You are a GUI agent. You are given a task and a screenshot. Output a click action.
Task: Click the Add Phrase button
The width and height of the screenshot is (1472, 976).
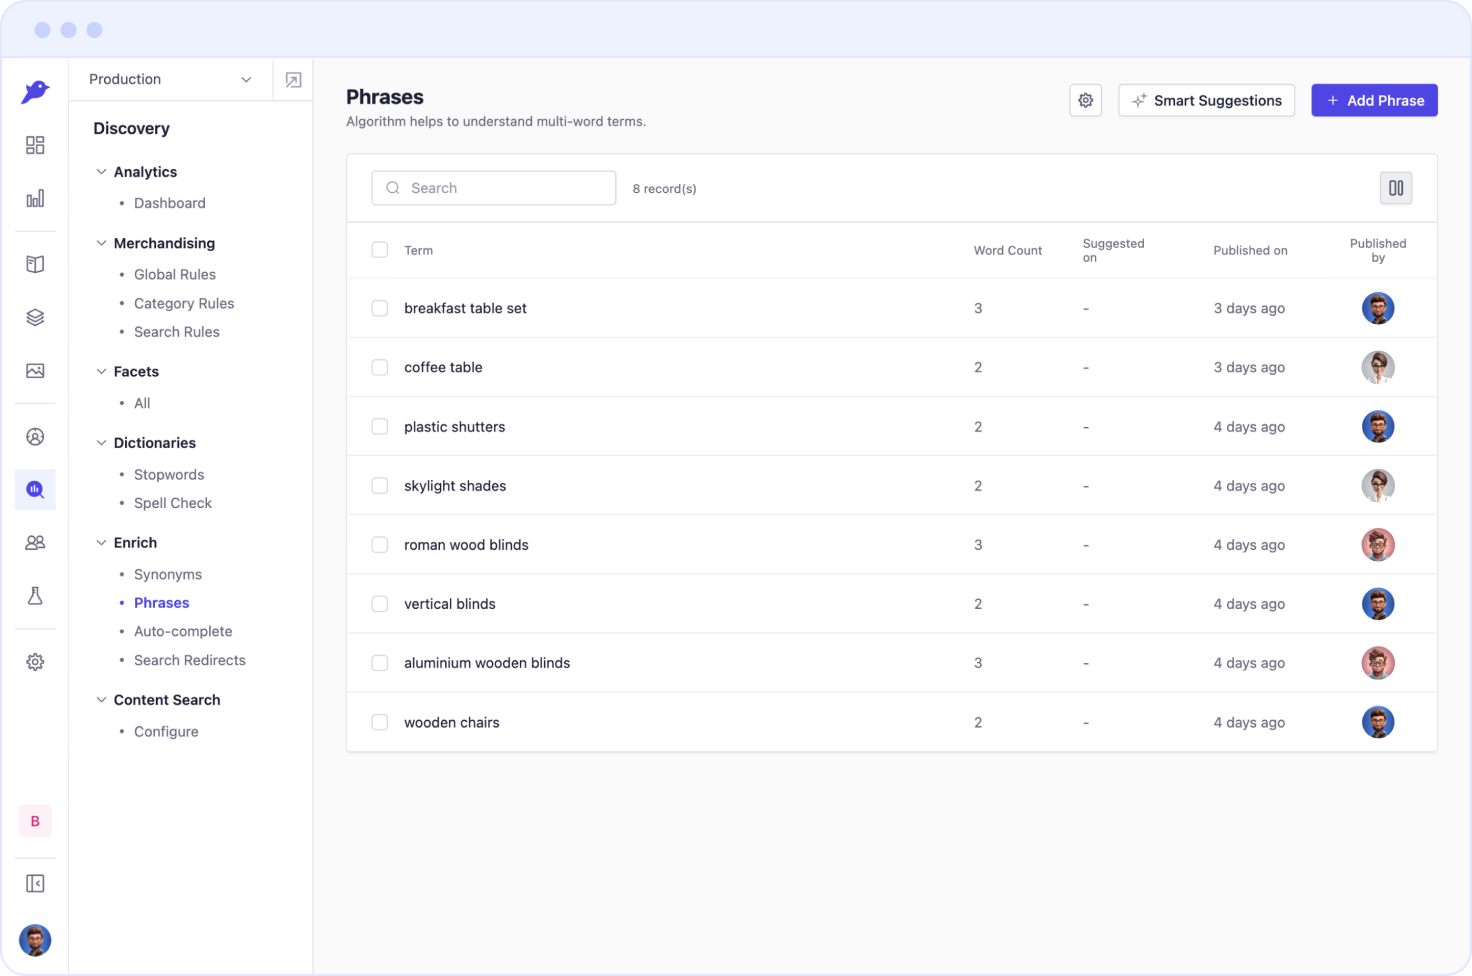click(x=1374, y=100)
